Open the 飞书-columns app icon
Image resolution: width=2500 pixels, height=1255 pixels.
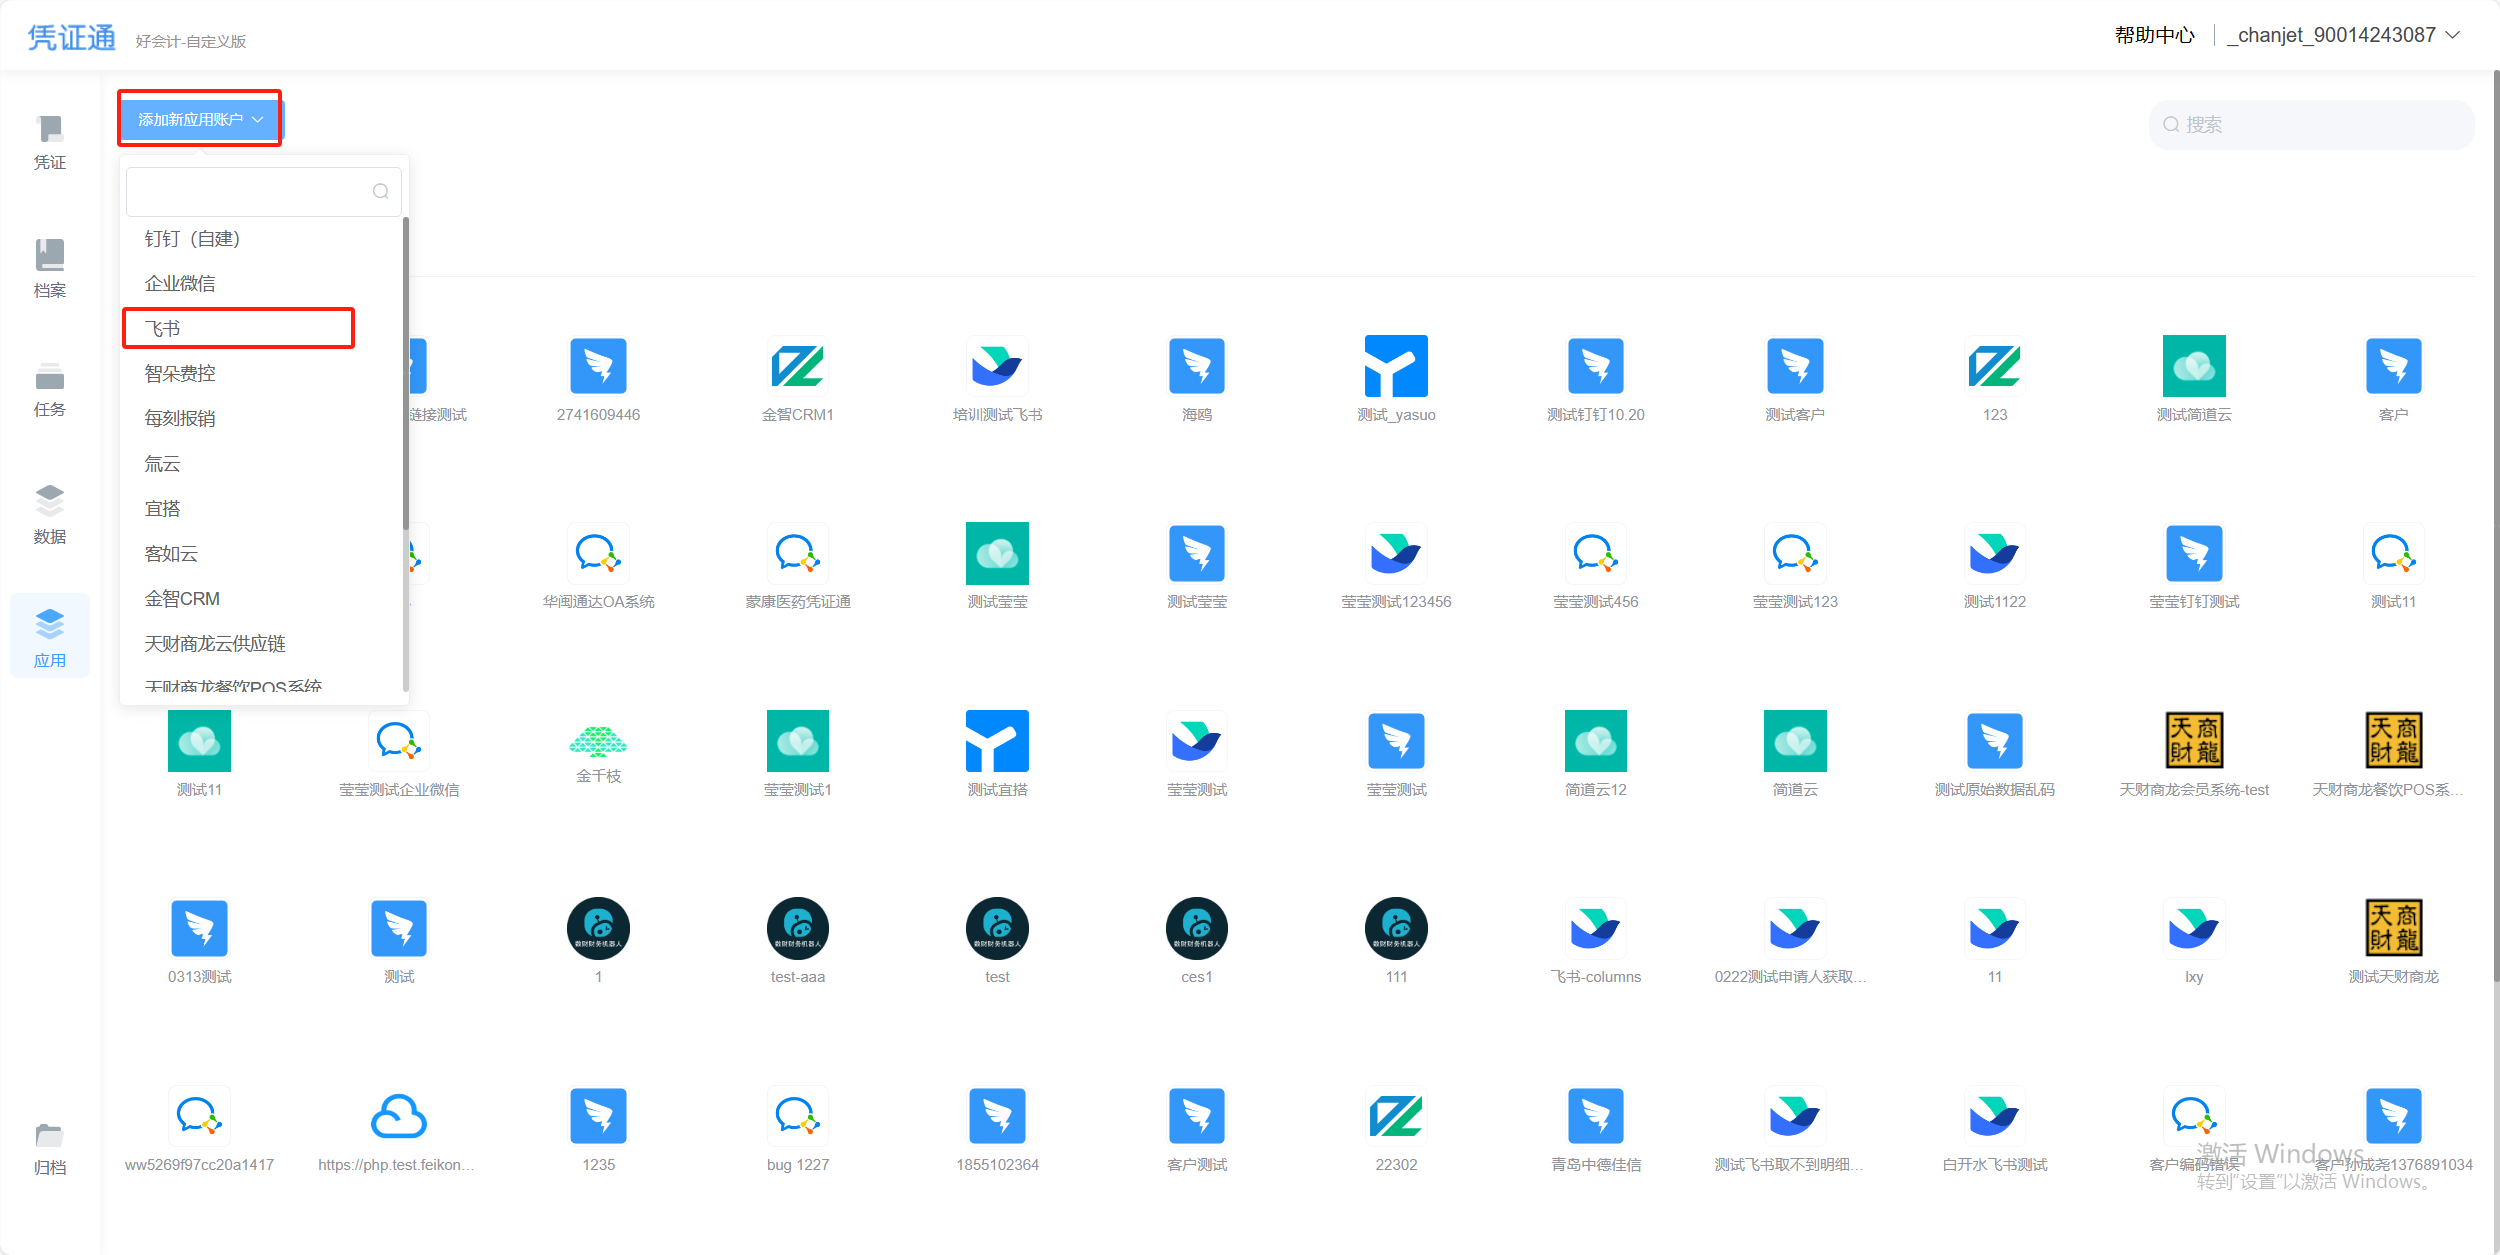pyautogui.click(x=1595, y=928)
